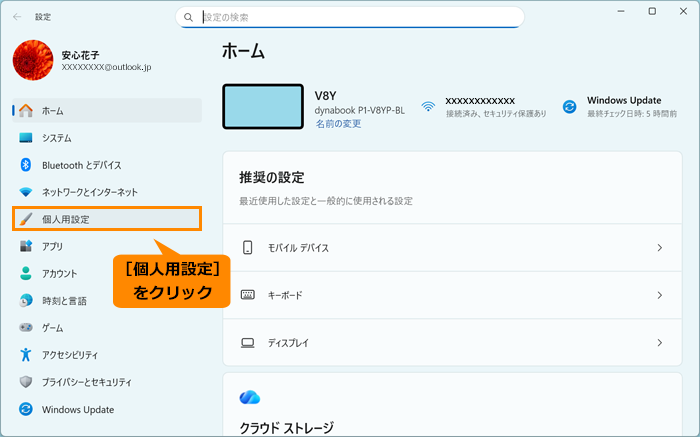Click the Bluetooth icon in sidebar

point(26,165)
